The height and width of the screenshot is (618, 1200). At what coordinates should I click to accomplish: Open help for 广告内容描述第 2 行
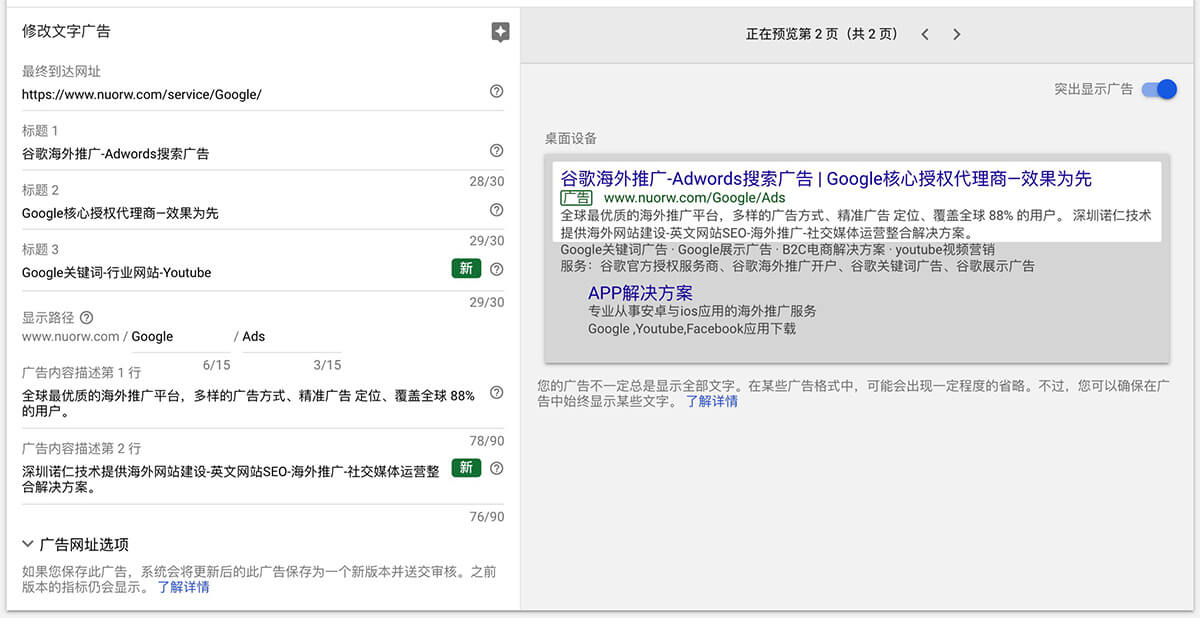pyautogui.click(x=496, y=468)
